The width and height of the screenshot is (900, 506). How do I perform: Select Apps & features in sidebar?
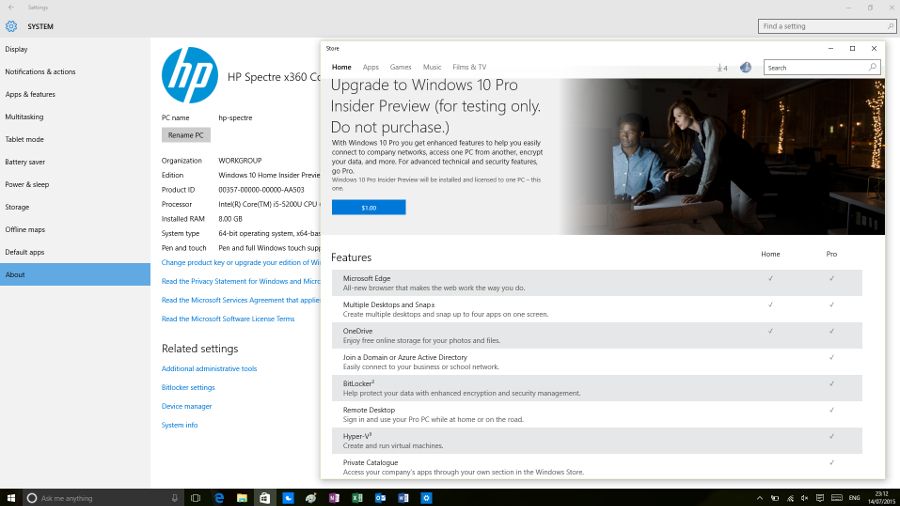[75, 94]
